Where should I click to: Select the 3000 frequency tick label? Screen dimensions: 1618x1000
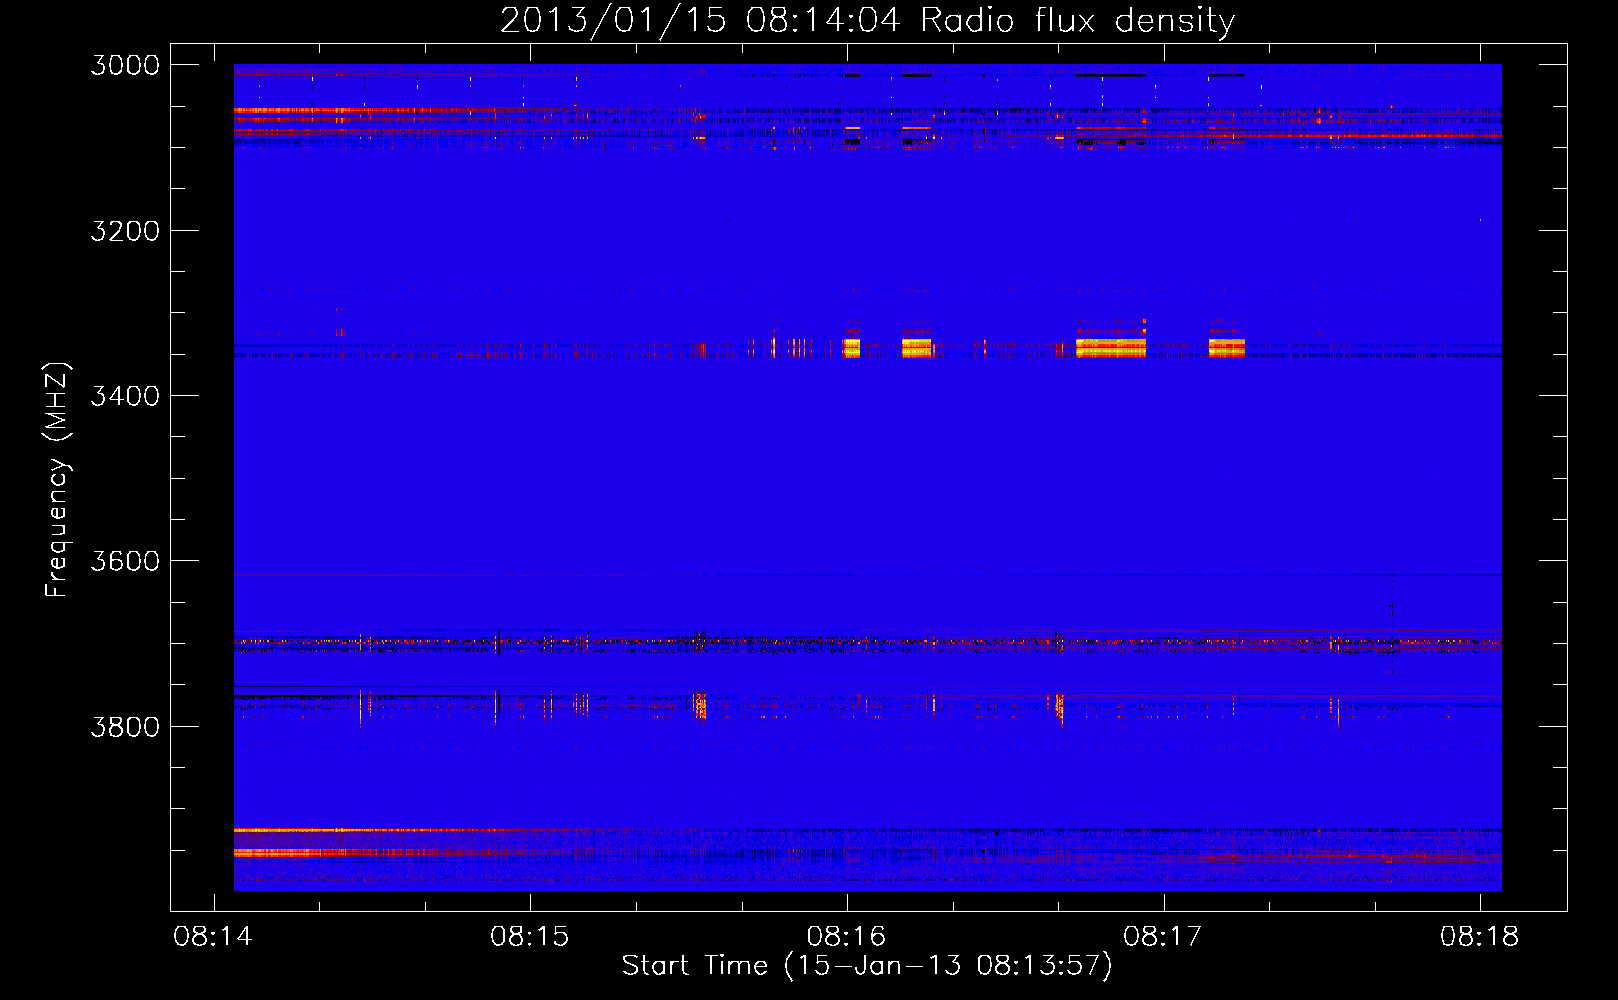125,65
